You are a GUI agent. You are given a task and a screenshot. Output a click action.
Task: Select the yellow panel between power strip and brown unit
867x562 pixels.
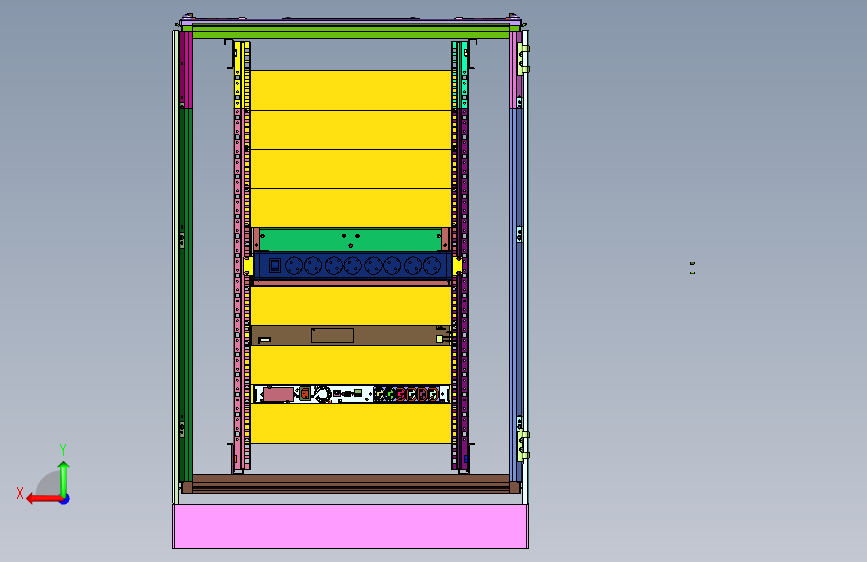click(351, 306)
